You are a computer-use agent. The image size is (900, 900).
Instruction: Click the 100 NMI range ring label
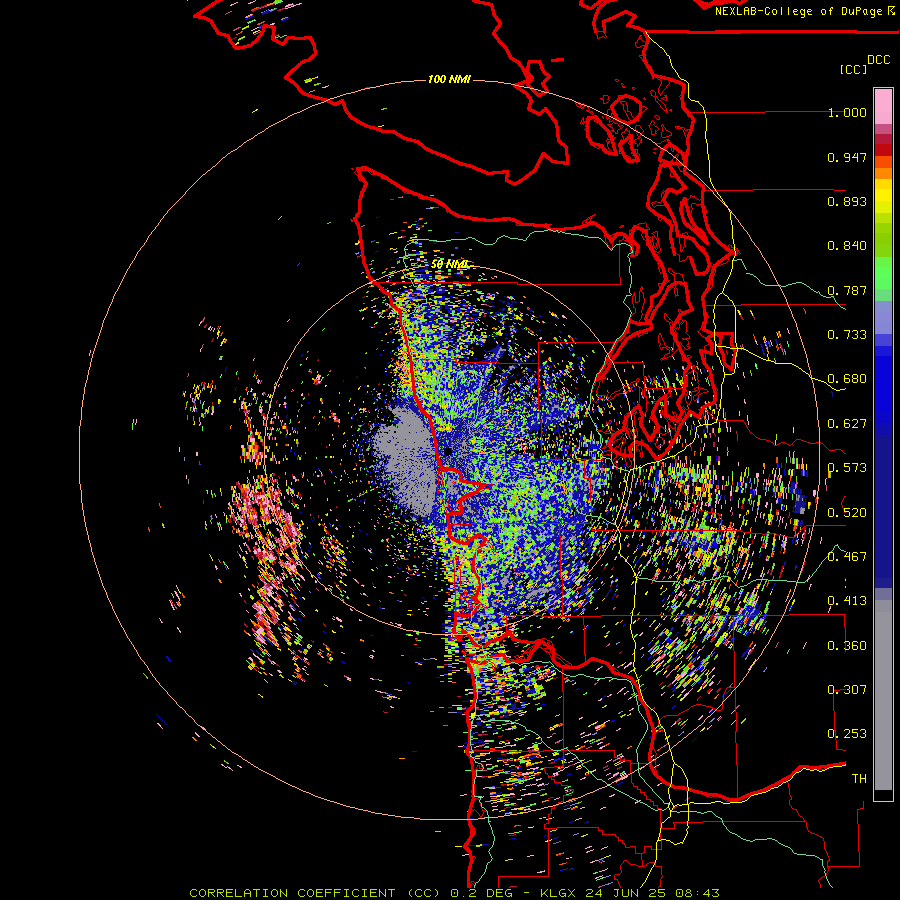point(449,79)
